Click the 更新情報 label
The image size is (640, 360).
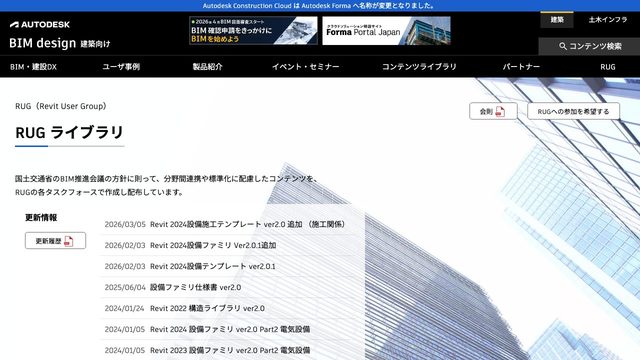41,218
